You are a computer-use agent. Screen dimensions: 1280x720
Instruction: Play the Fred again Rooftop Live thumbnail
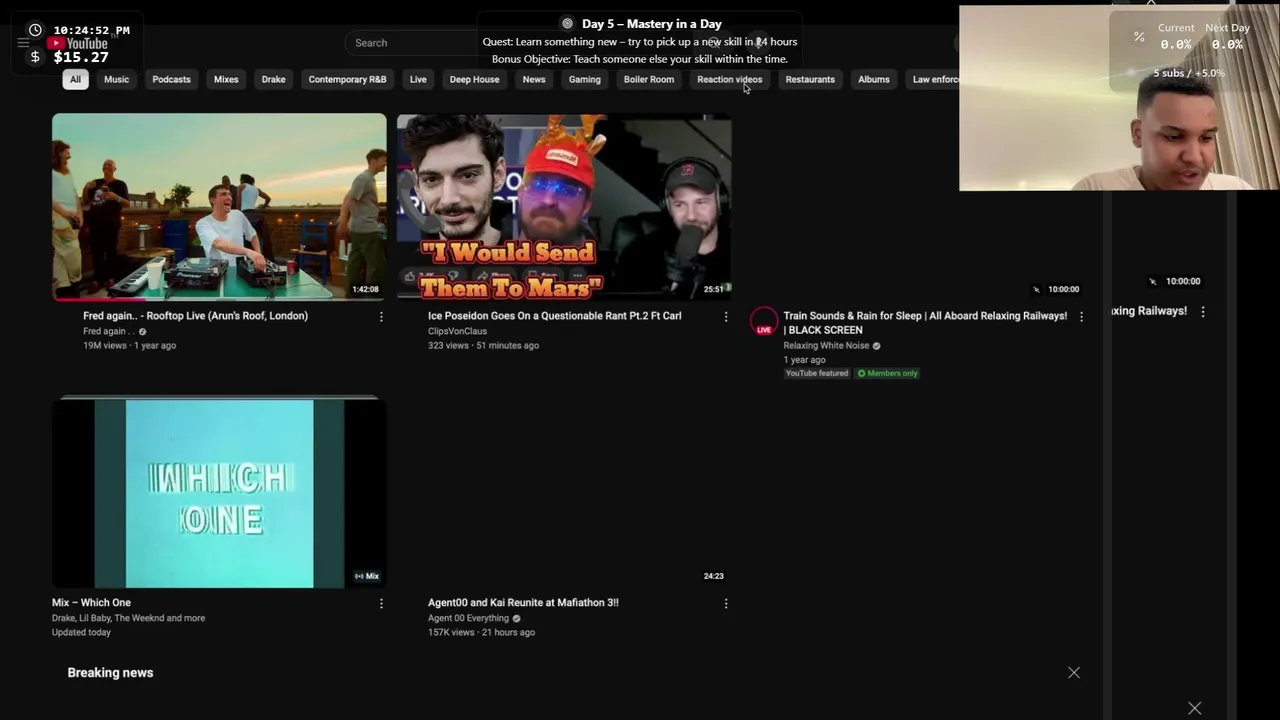(x=219, y=207)
